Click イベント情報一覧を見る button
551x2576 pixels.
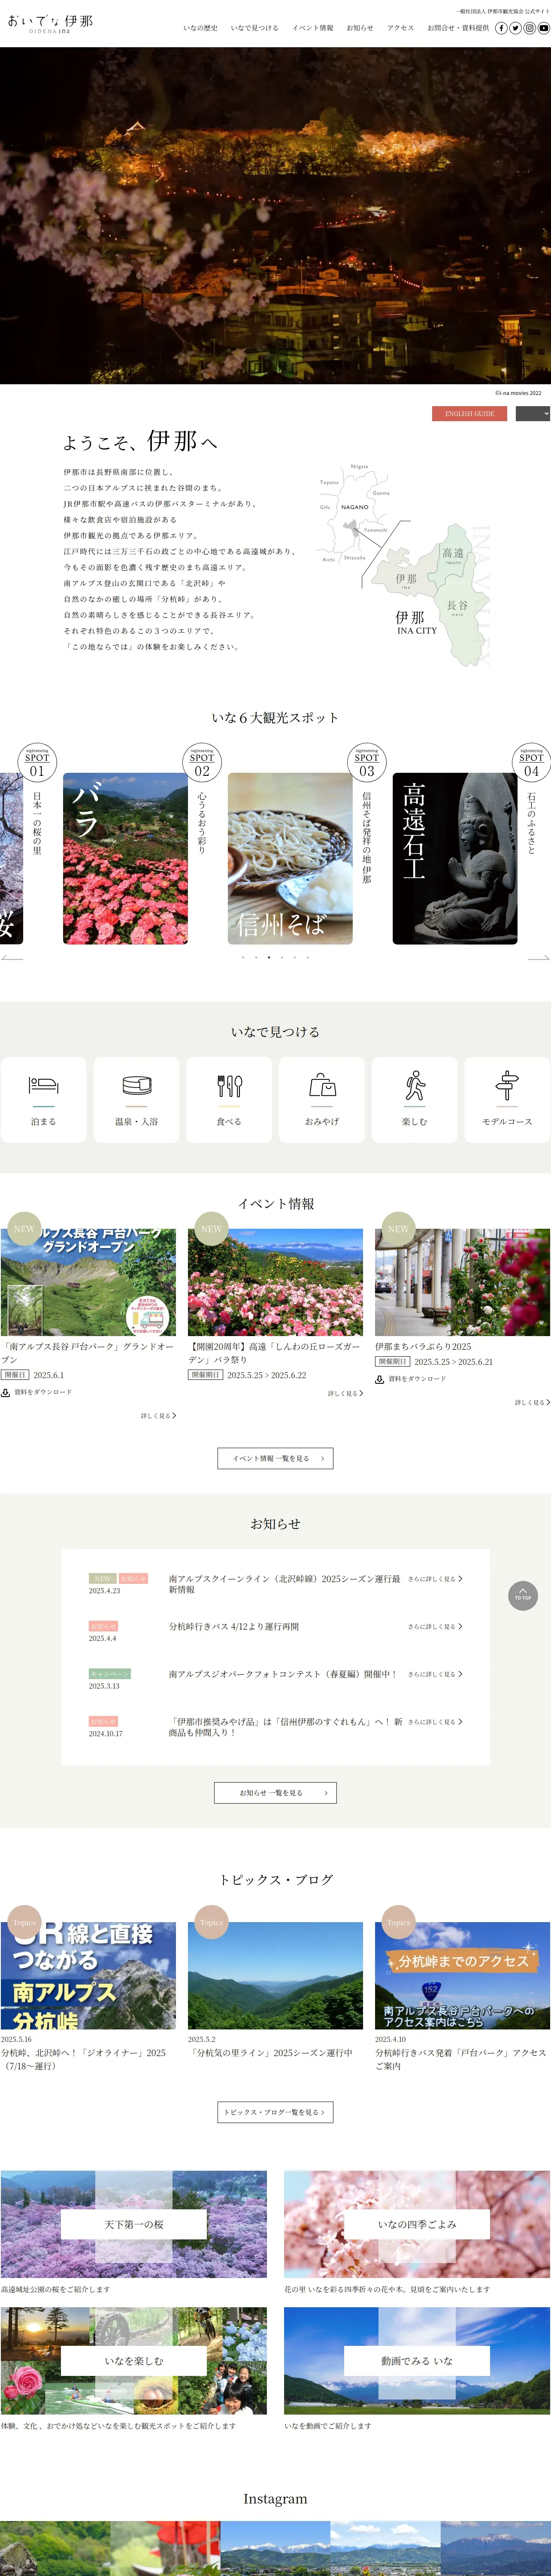point(275,1458)
